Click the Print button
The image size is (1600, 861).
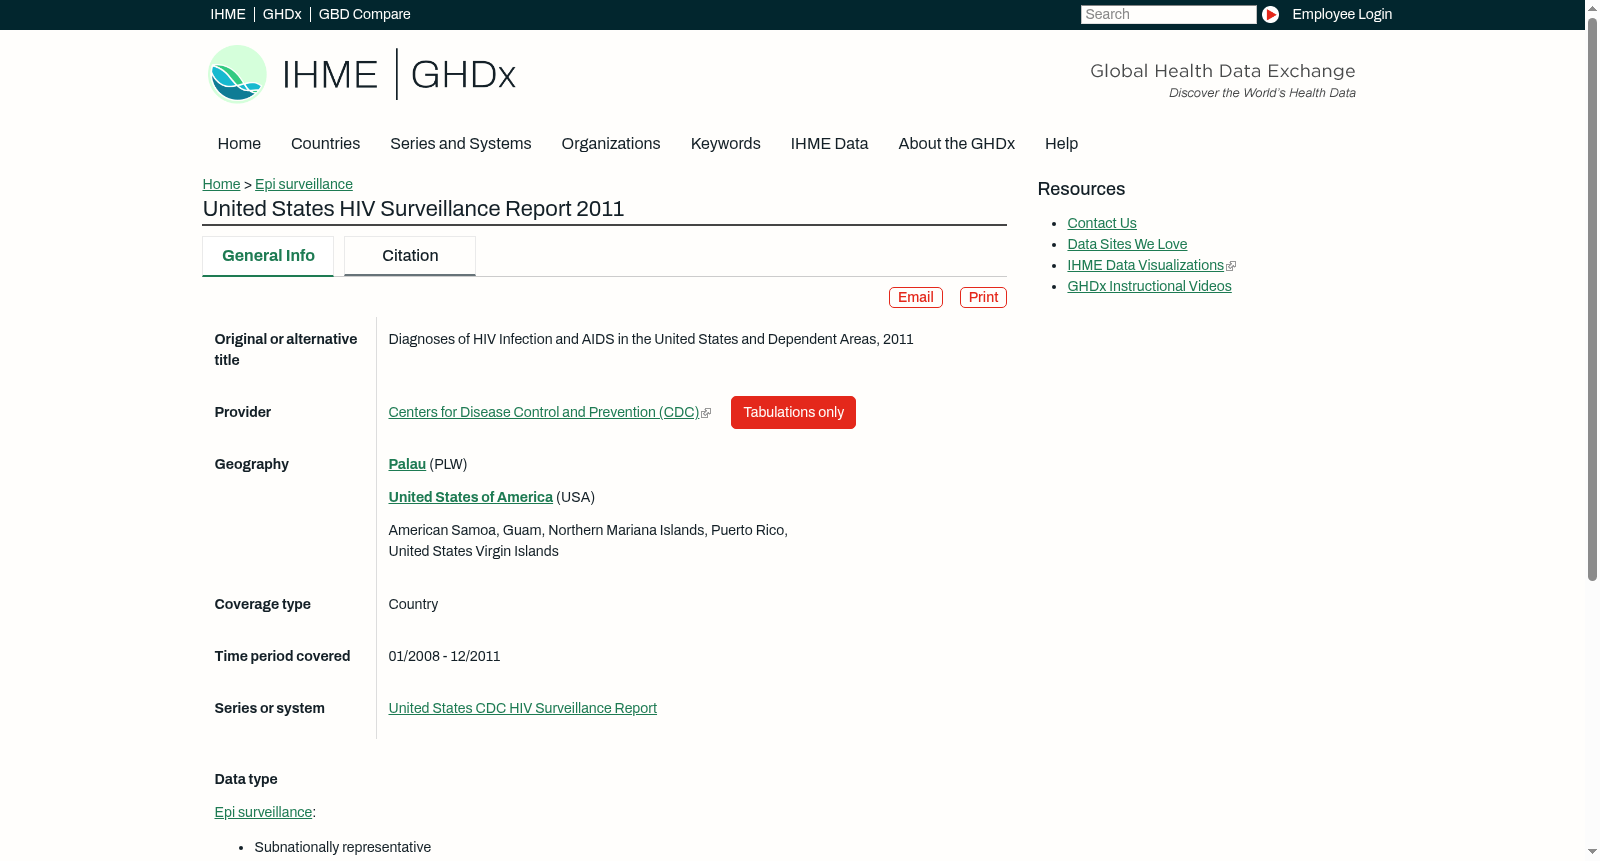983,298
